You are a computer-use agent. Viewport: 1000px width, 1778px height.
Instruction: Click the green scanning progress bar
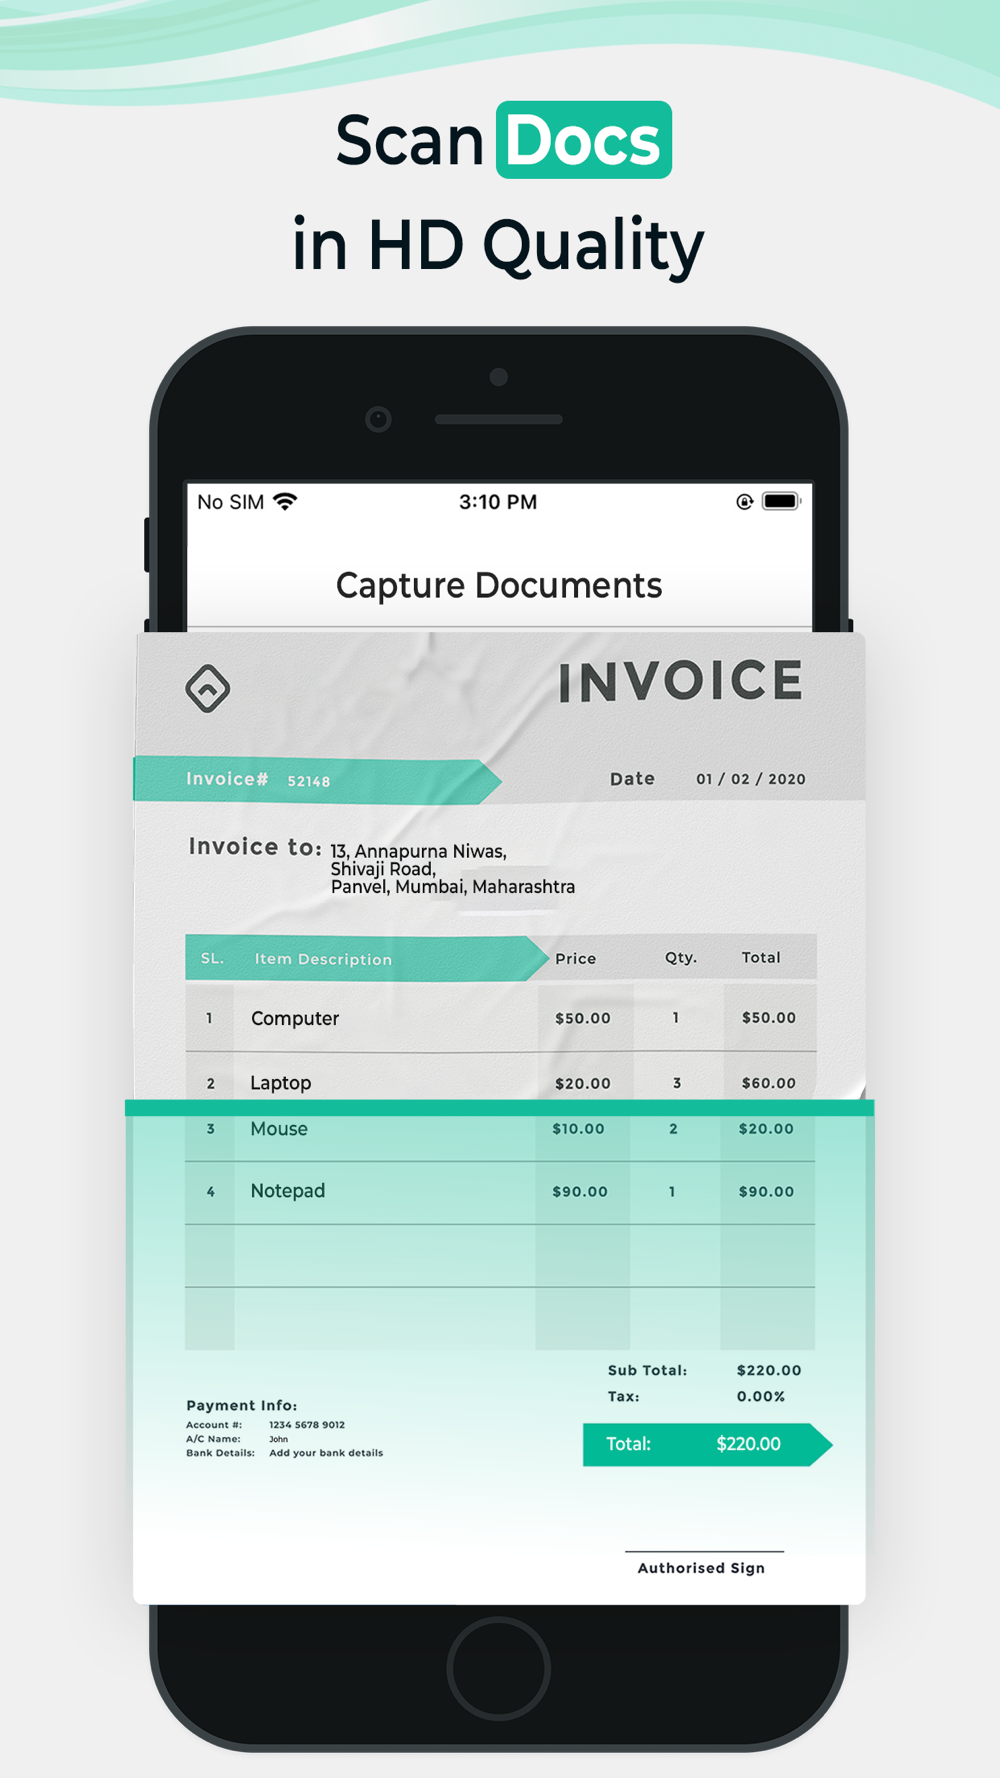point(499,1108)
